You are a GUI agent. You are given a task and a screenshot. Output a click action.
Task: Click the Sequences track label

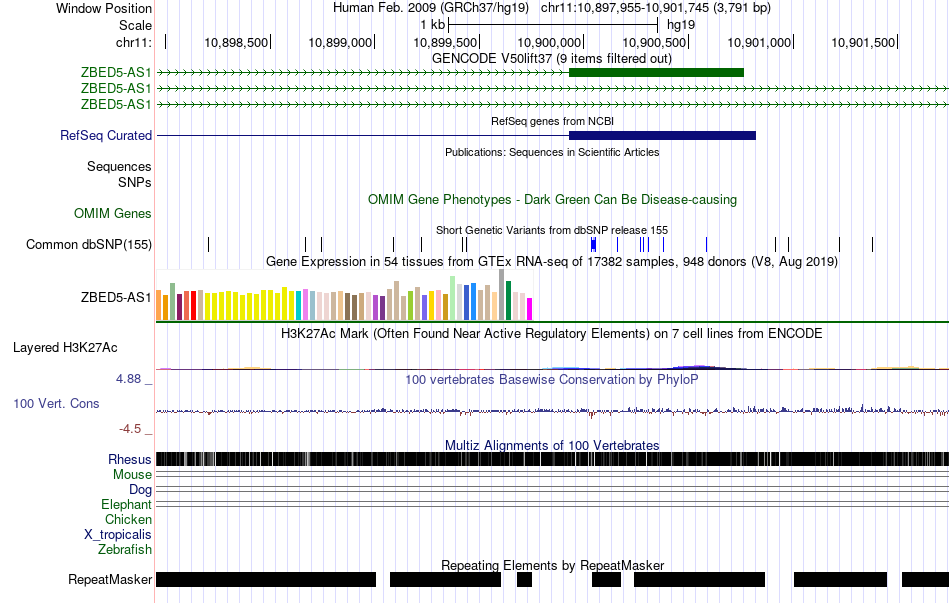pos(119,167)
